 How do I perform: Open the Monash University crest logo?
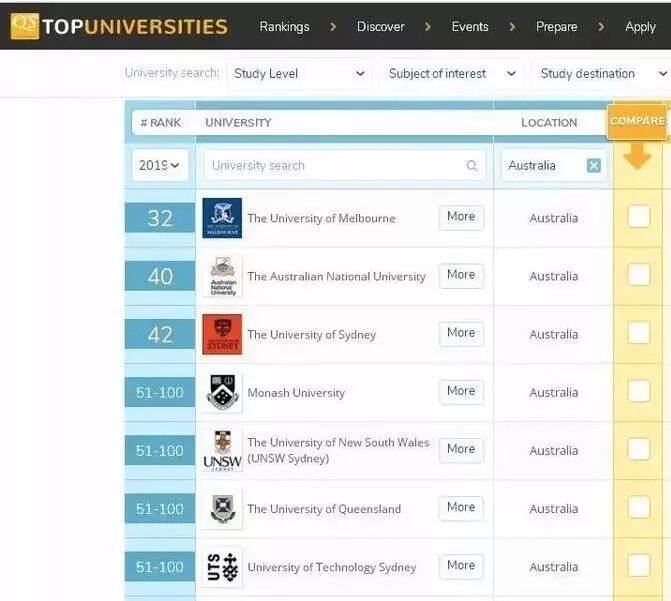pyautogui.click(x=222, y=393)
